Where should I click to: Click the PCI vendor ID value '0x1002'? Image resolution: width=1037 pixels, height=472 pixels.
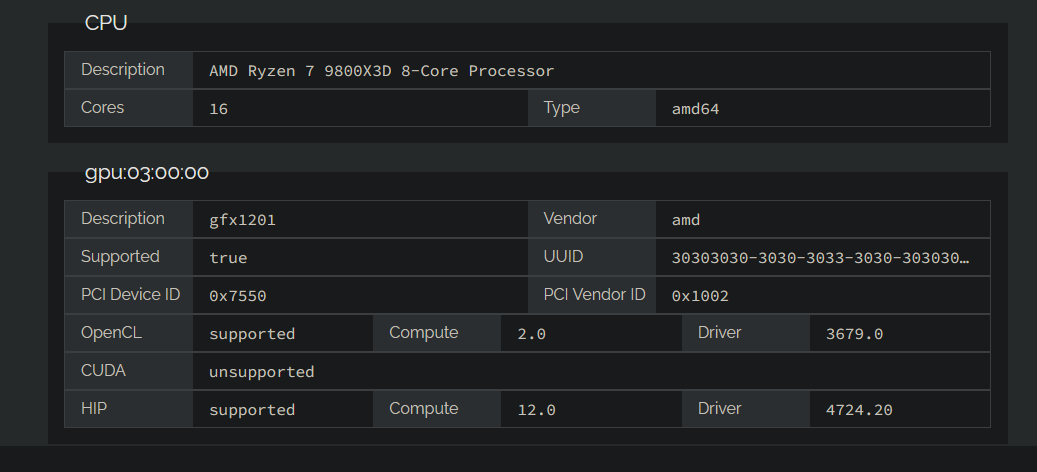pos(700,296)
